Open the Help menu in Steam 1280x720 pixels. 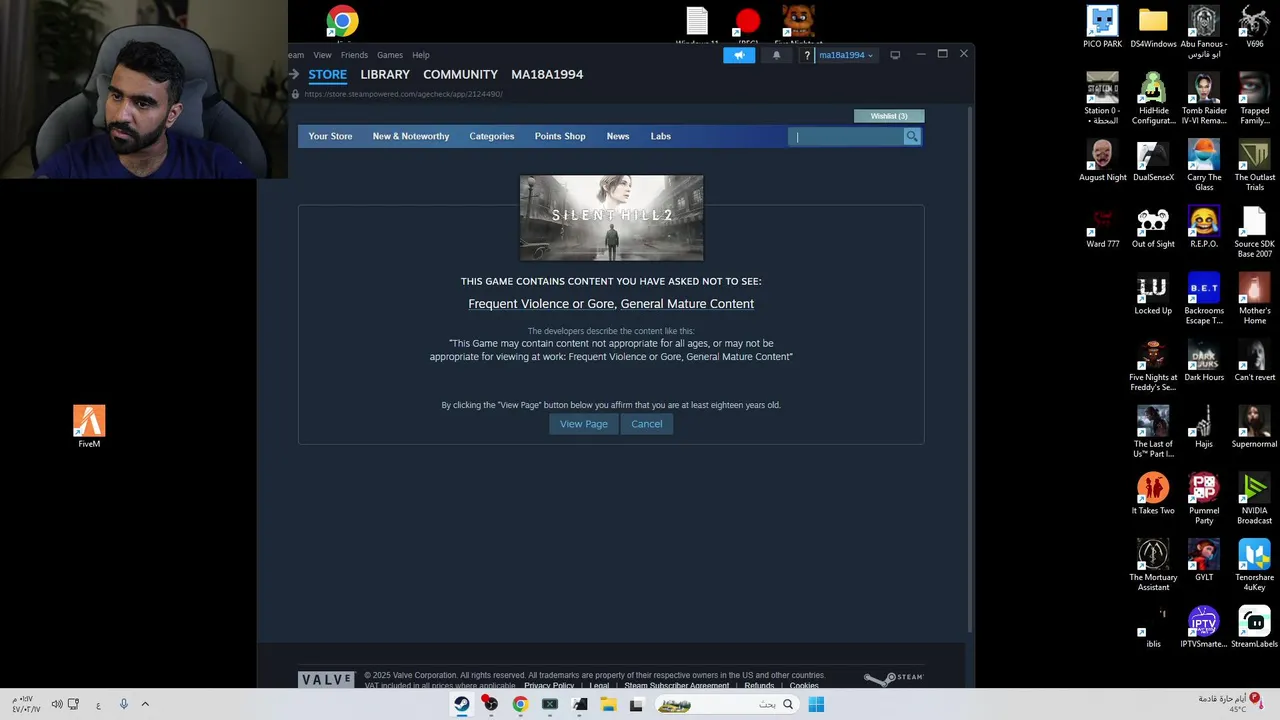421,55
